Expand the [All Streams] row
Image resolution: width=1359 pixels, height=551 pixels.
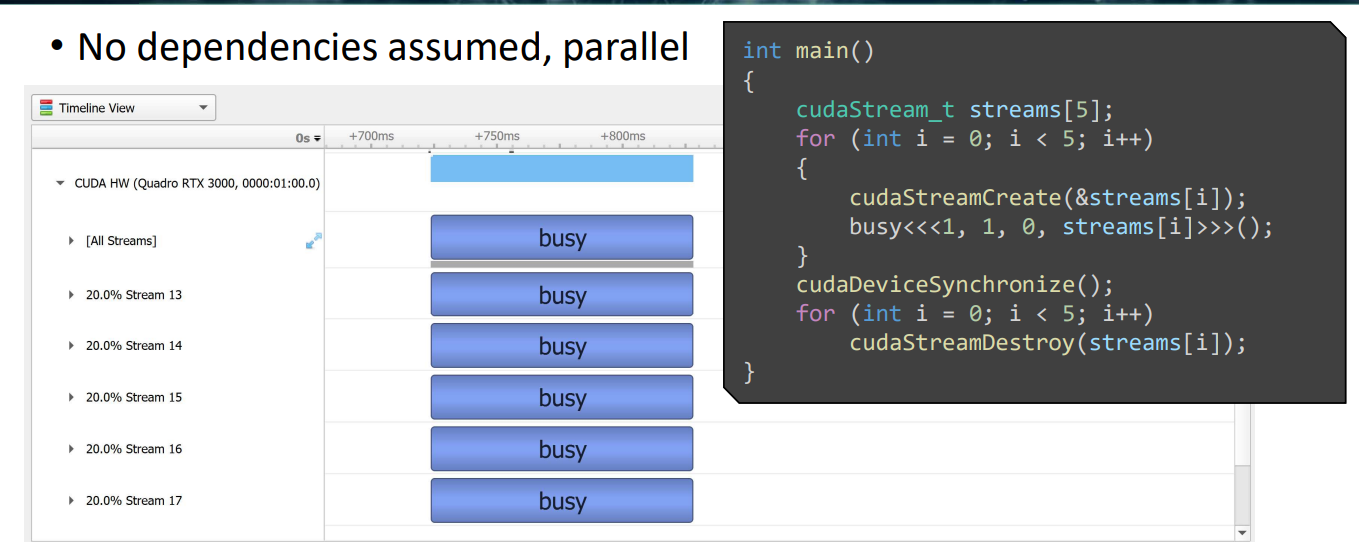tap(71, 241)
